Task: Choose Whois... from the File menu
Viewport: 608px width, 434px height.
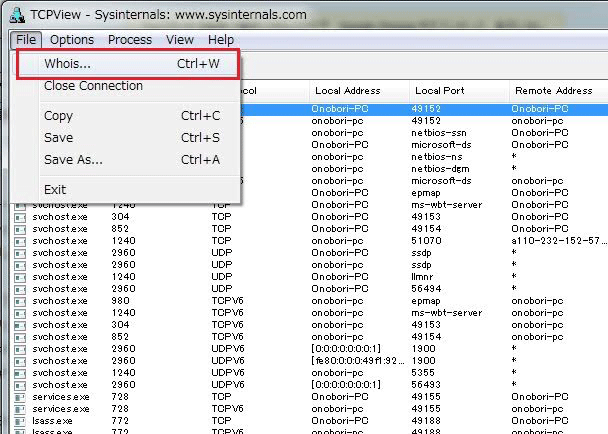Action: coord(128,64)
